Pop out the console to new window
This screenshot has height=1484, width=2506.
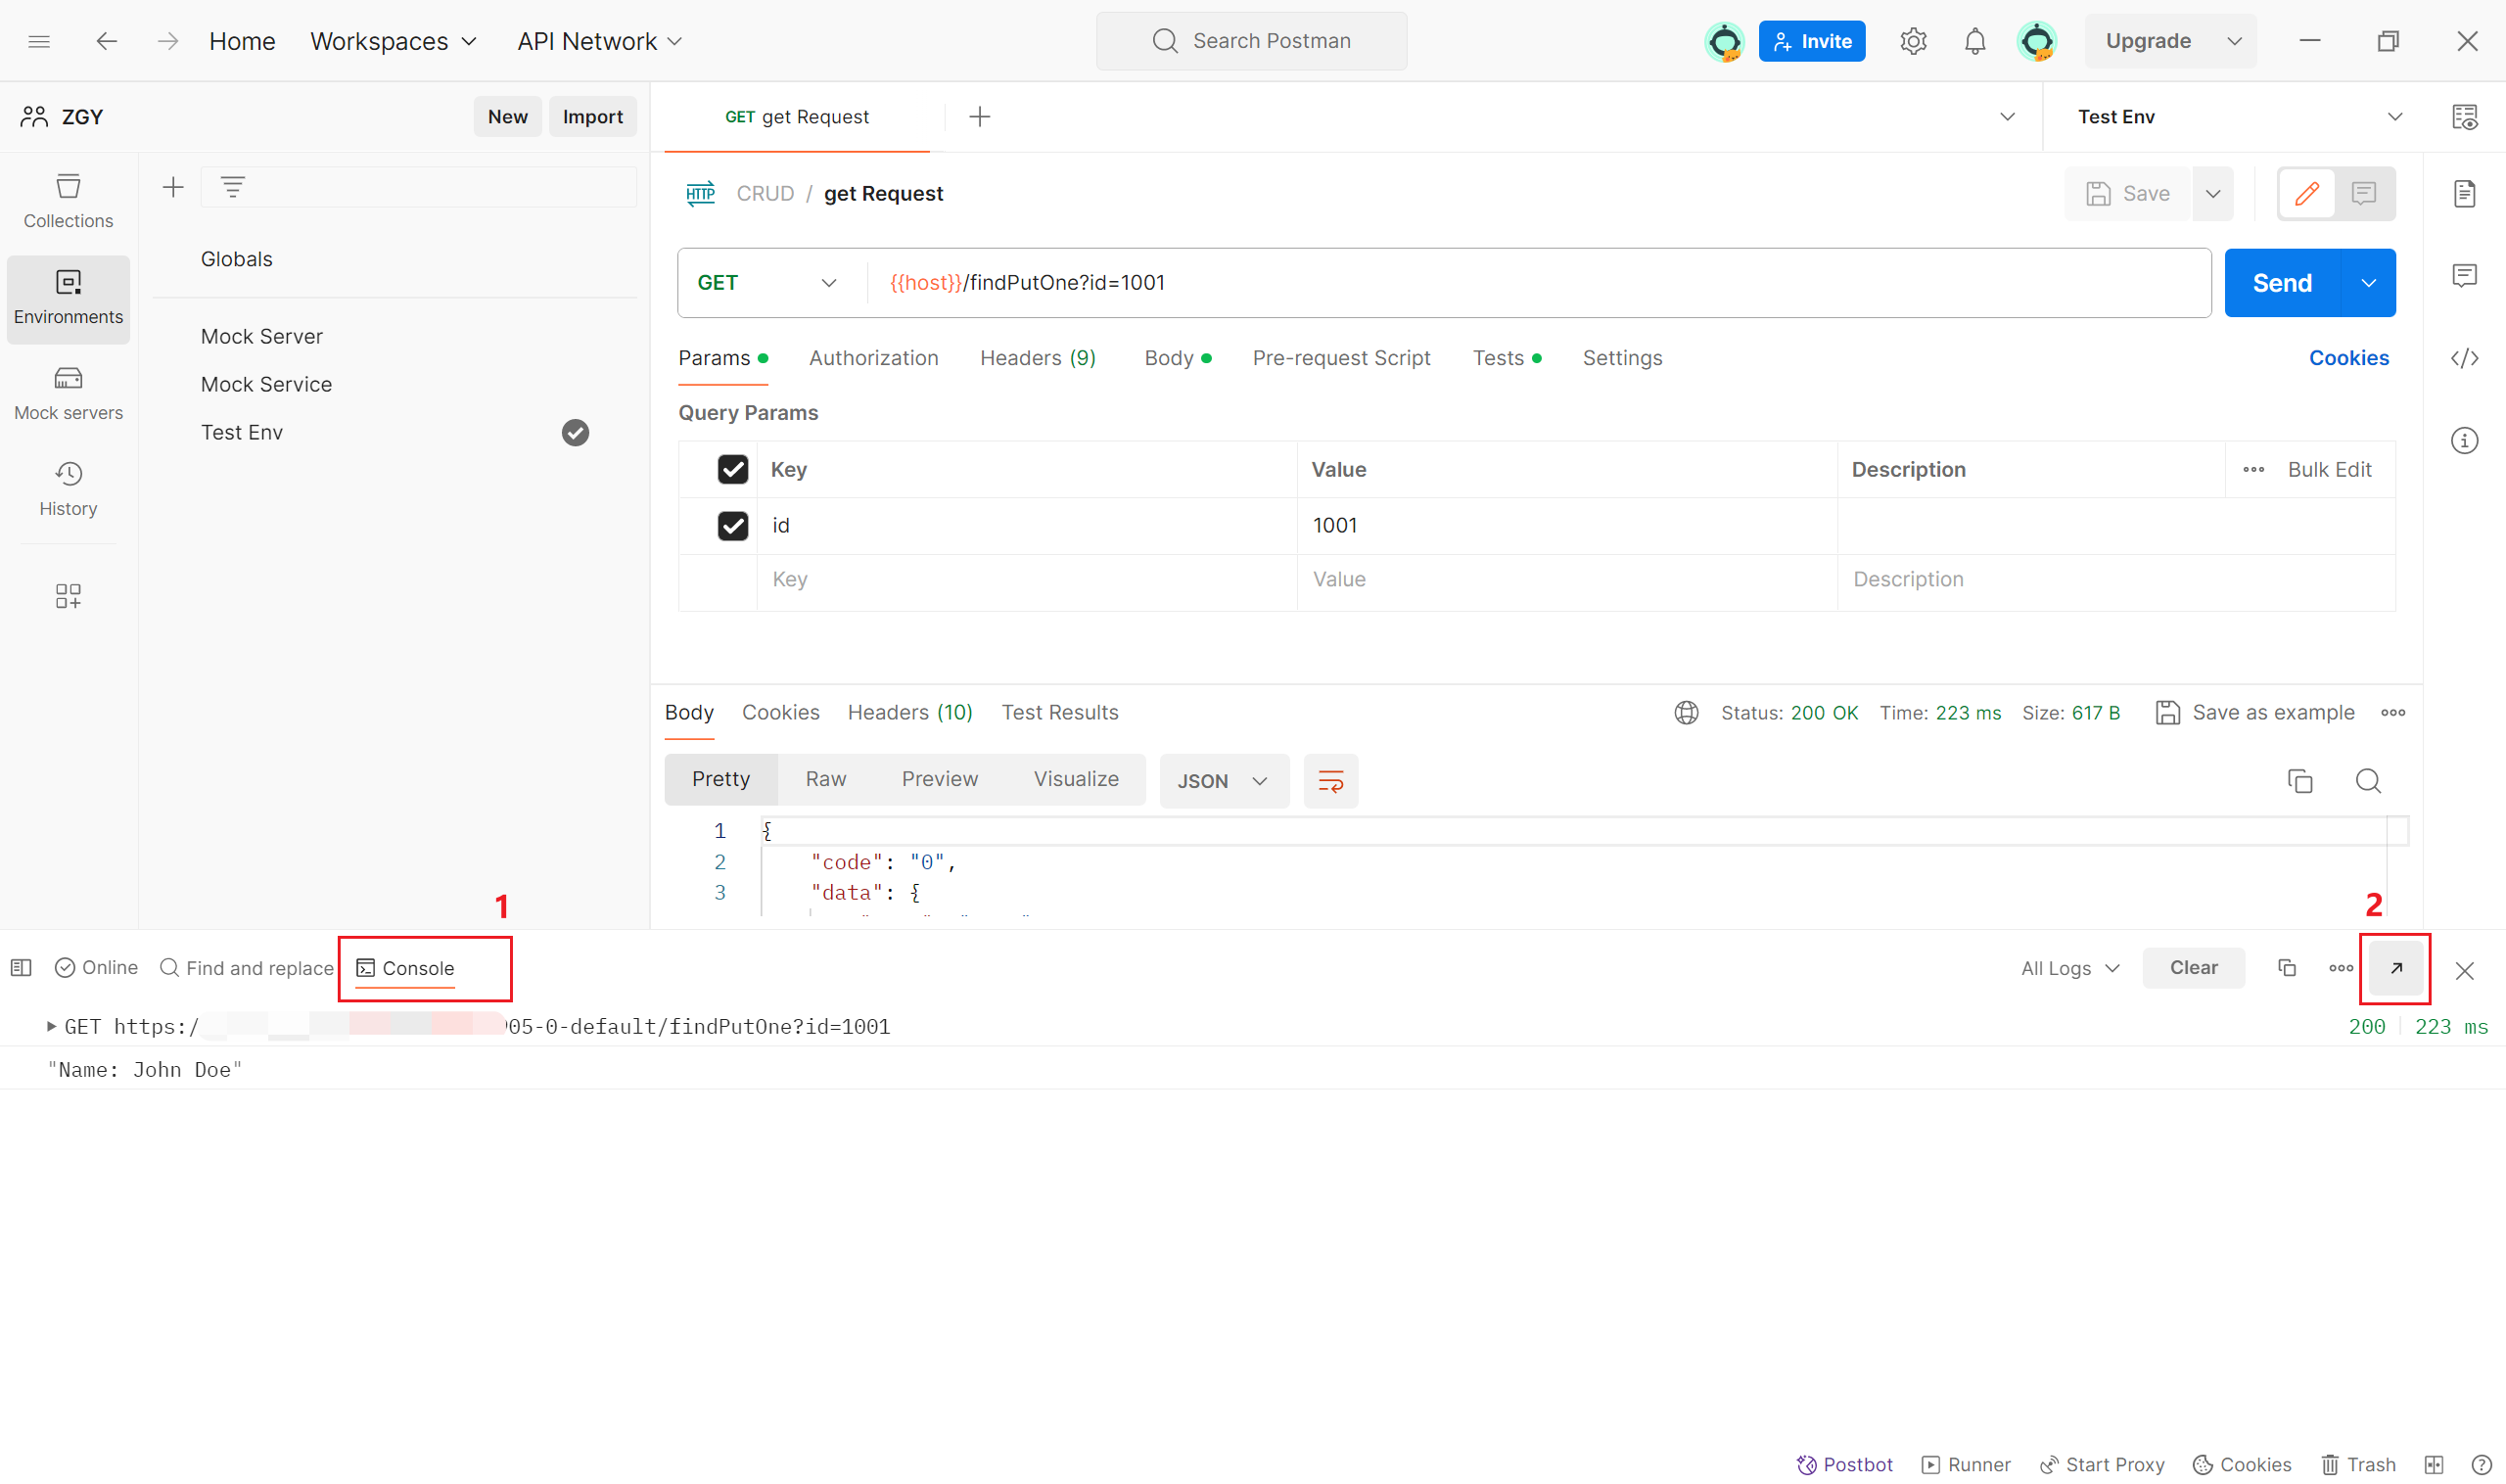2395,968
